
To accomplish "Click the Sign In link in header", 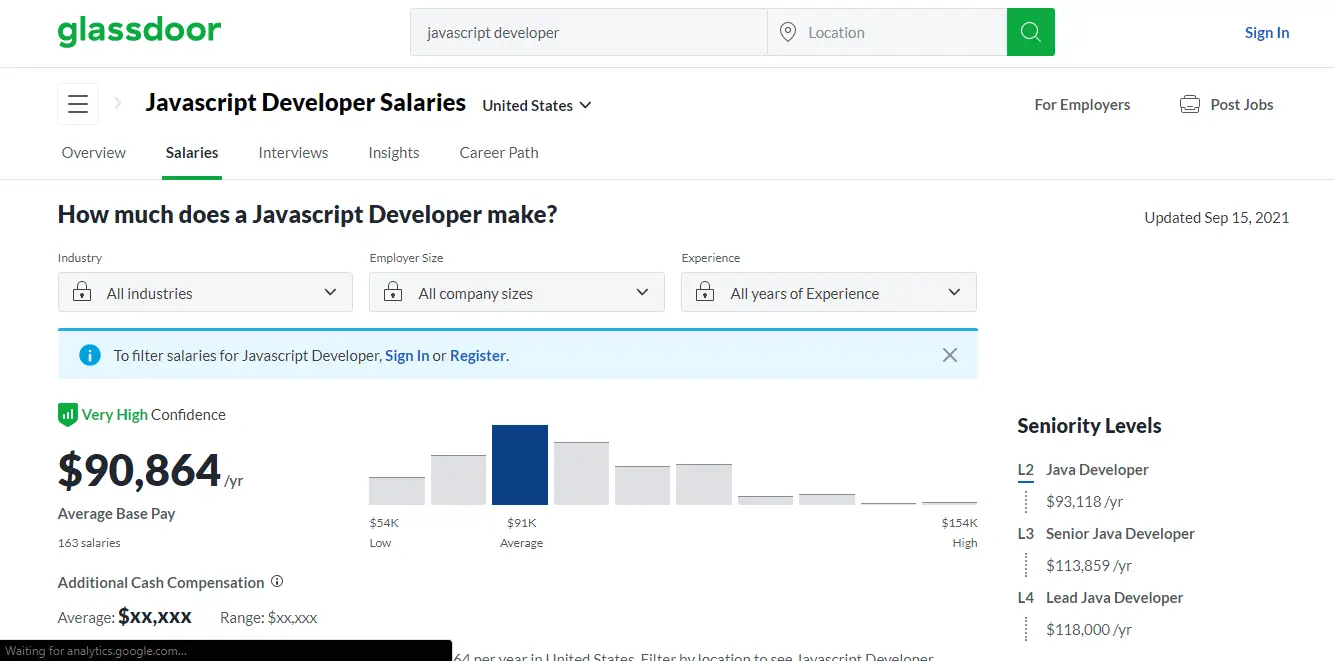I will (x=1267, y=32).
